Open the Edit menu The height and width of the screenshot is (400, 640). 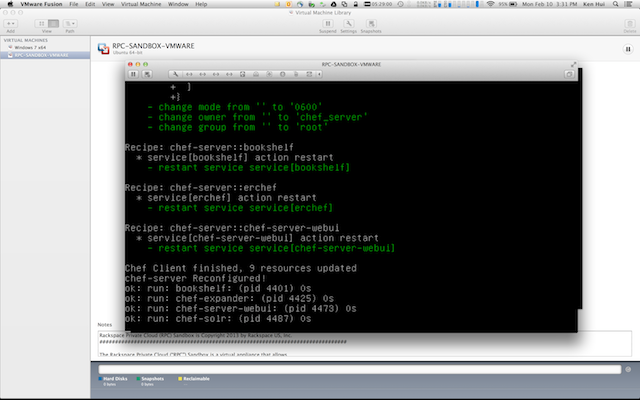[x=90, y=4]
